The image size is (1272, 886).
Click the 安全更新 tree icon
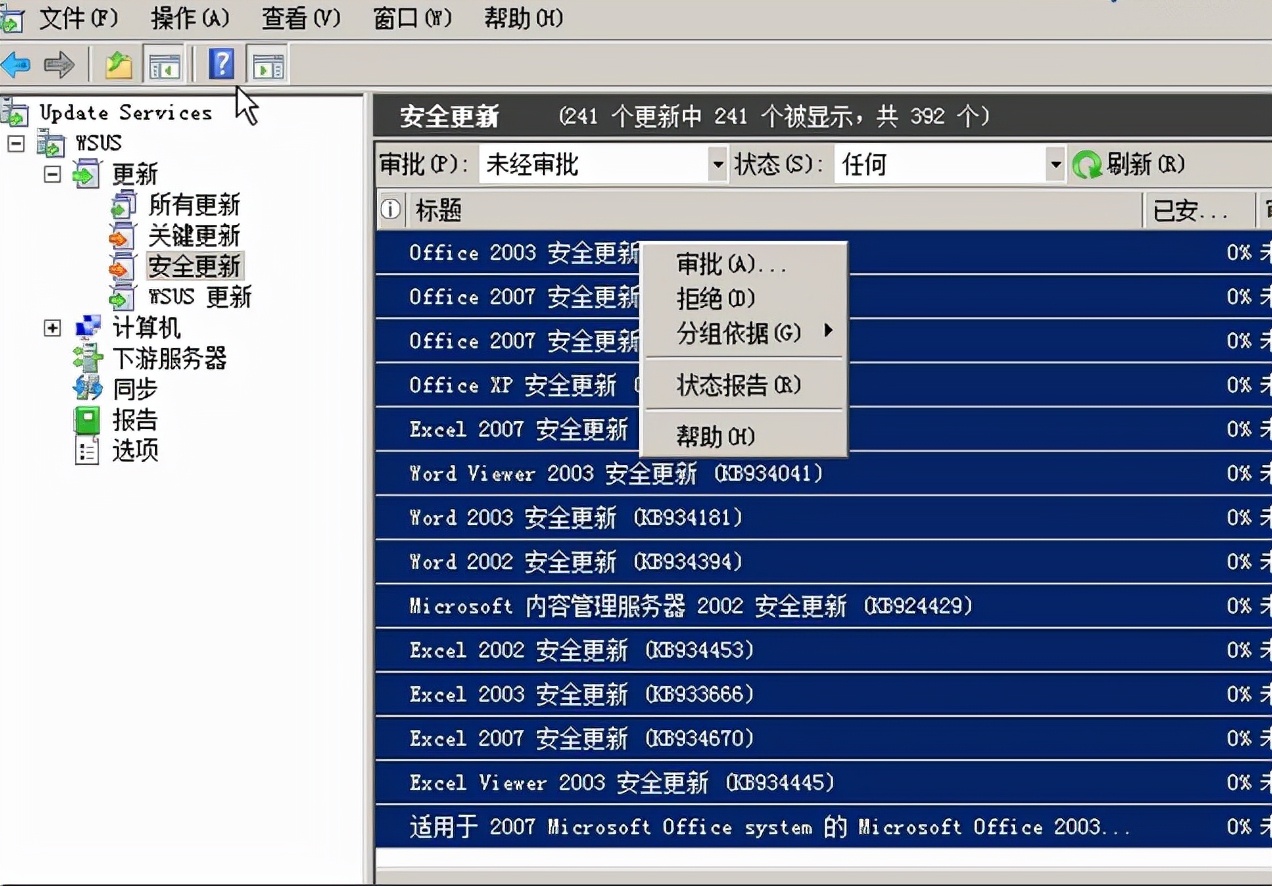click(123, 266)
